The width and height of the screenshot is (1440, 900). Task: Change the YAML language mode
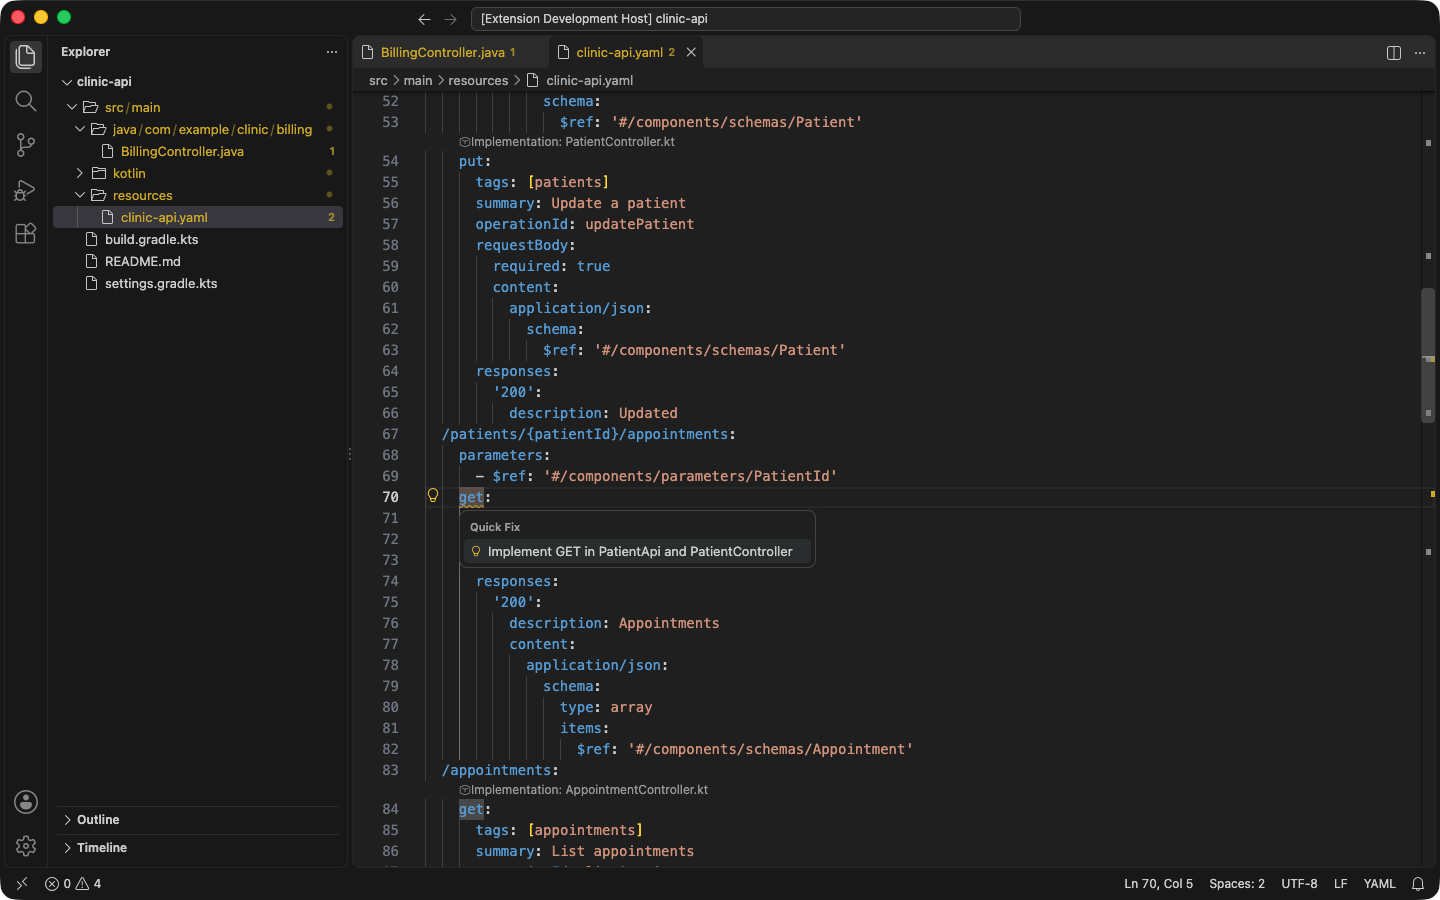tap(1379, 884)
